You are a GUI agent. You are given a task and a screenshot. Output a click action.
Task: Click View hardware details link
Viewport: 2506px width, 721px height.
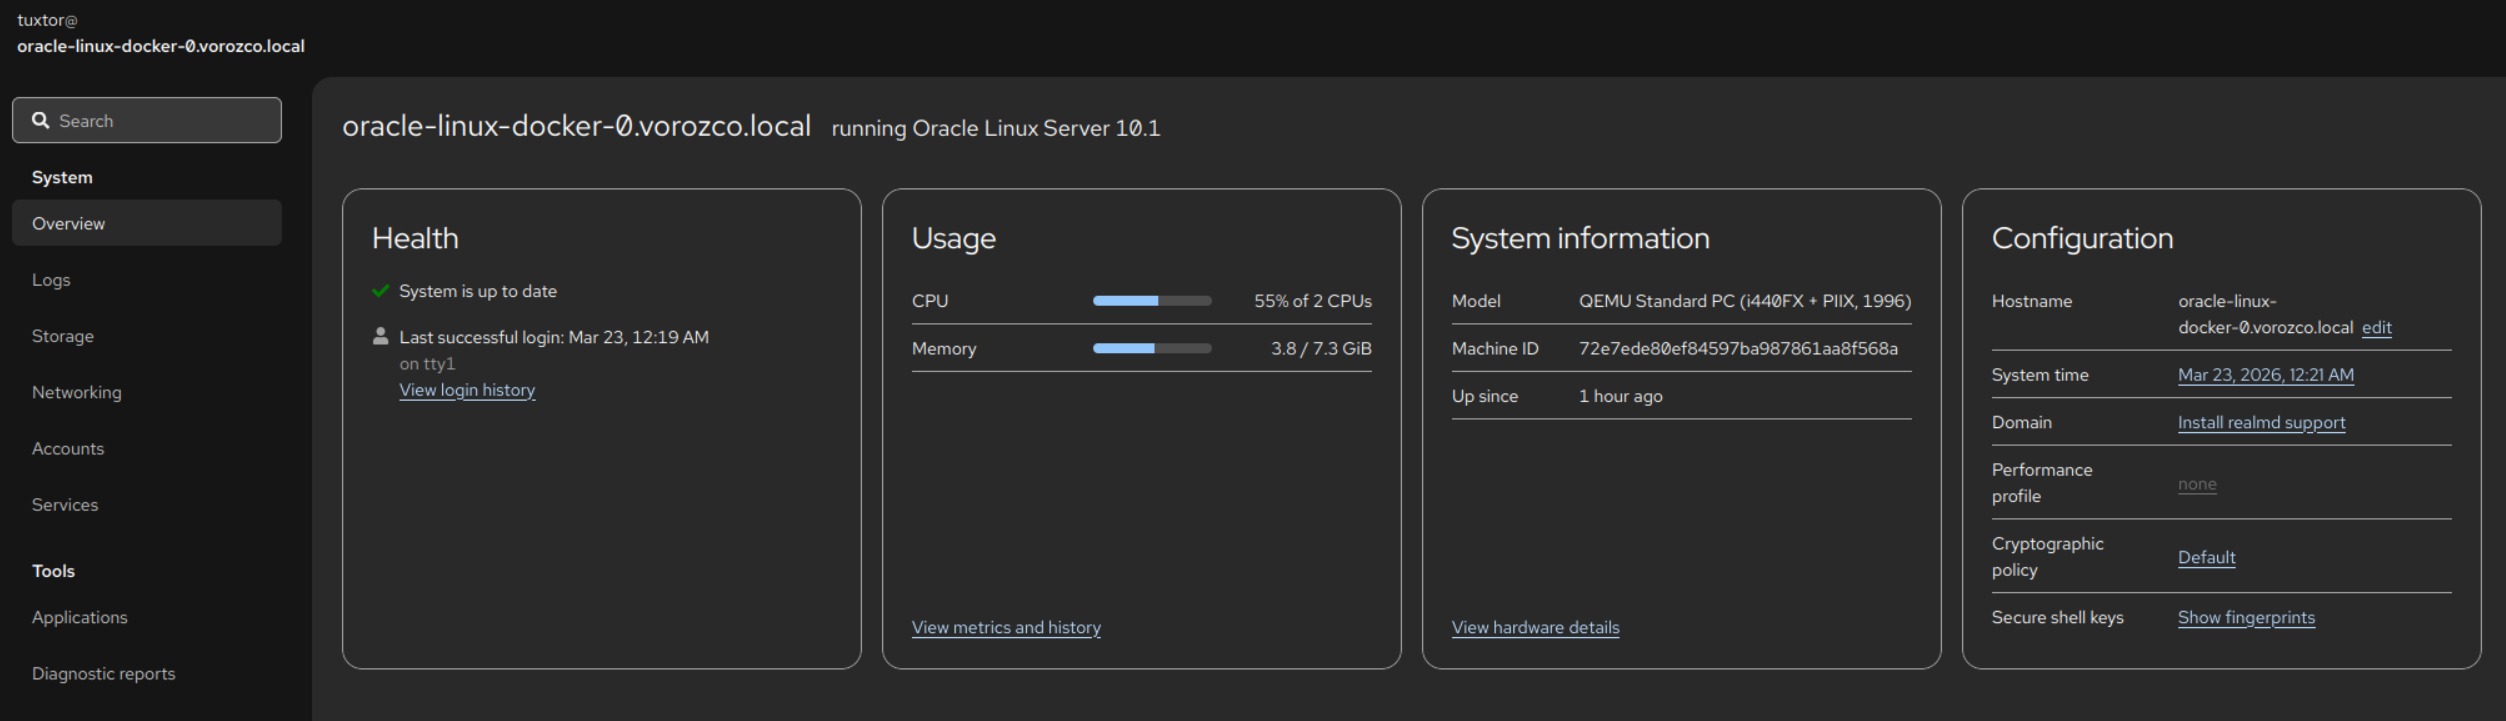[x=1535, y=627]
